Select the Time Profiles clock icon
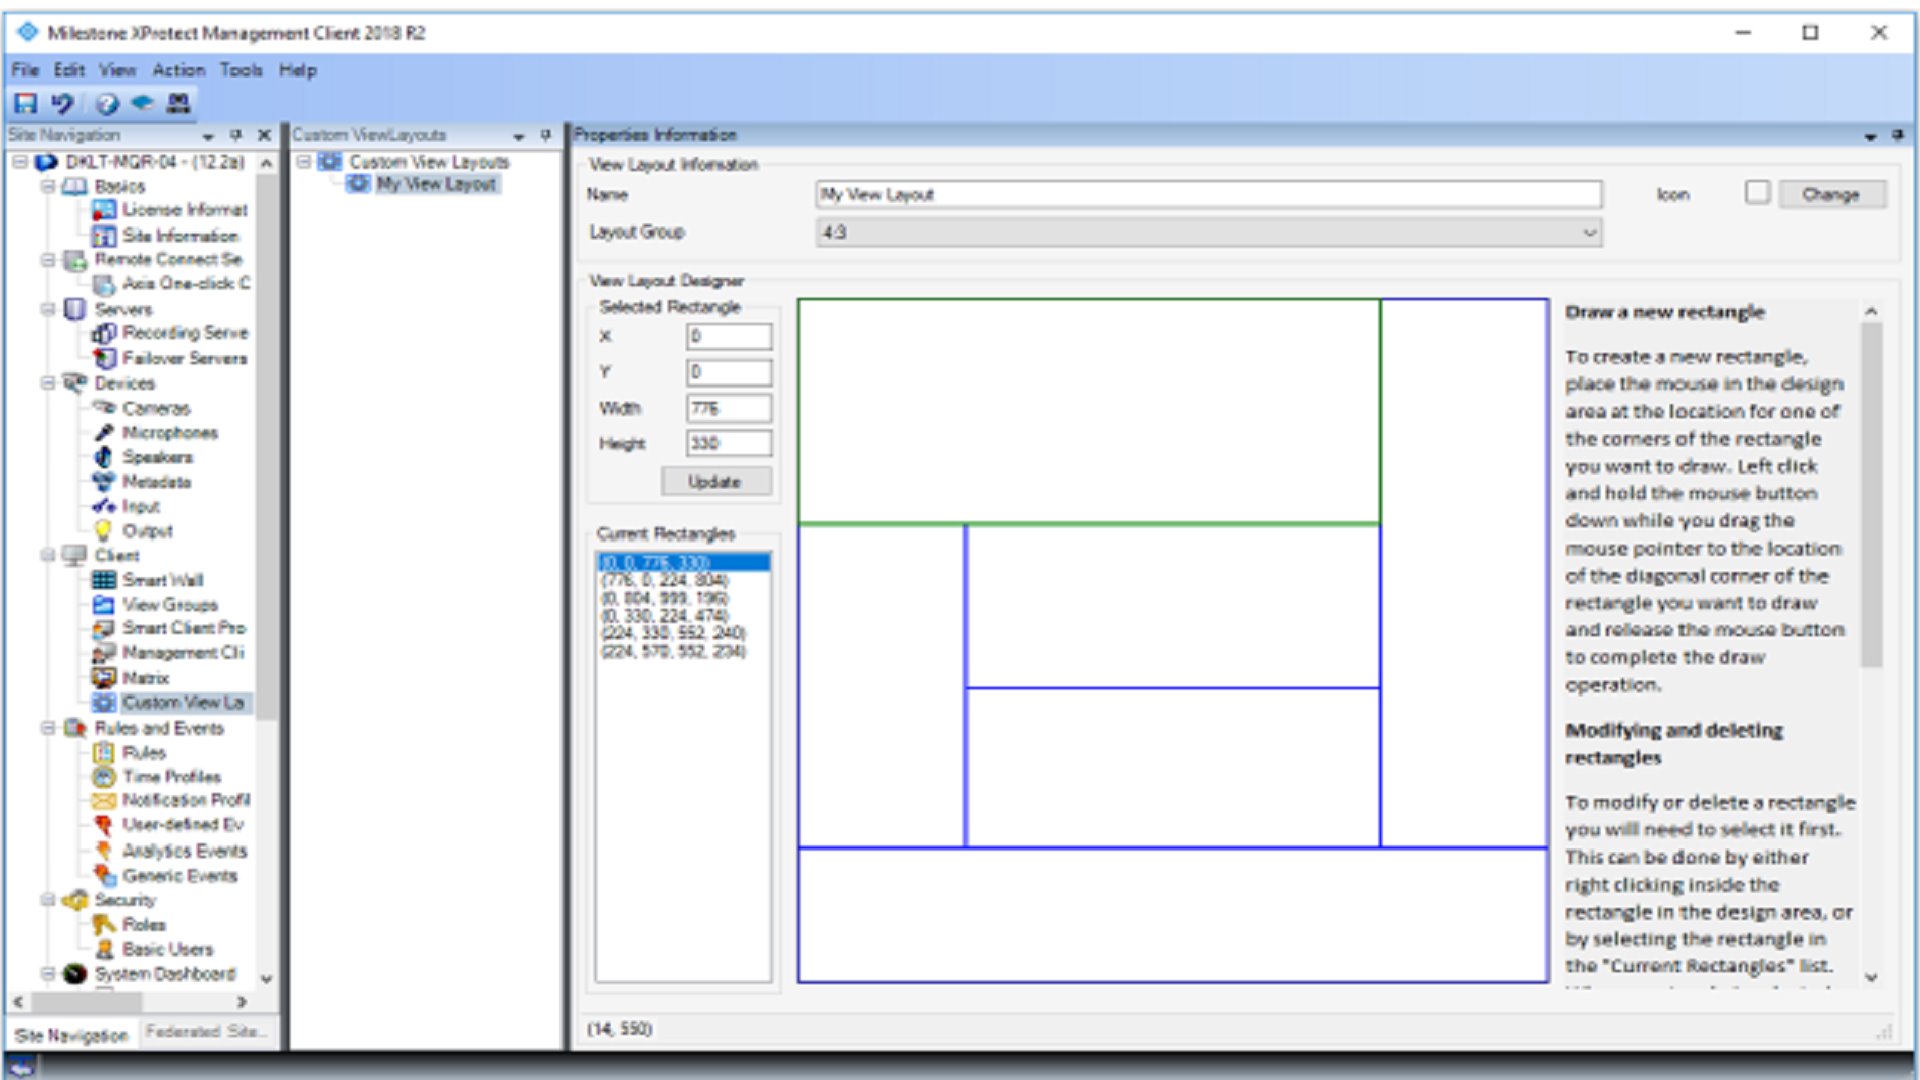Viewport: 1920px width, 1080px height. (104, 777)
